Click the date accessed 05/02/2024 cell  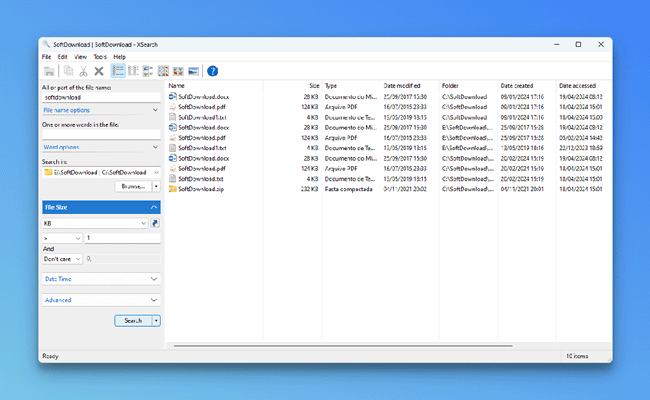(x=580, y=138)
